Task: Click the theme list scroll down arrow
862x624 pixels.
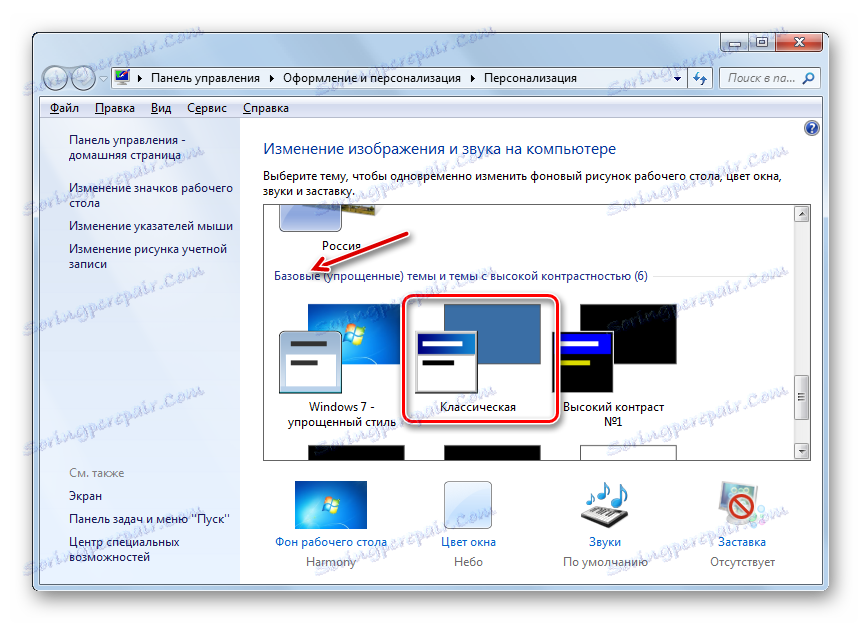Action: [x=802, y=451]
